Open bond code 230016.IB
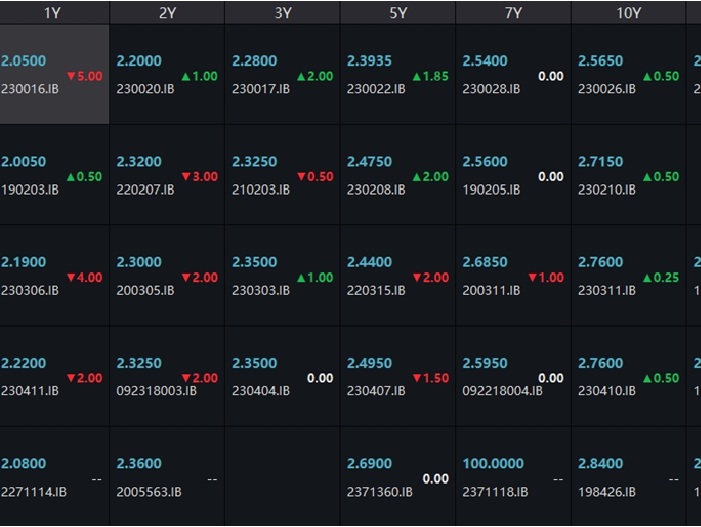 pyautogui.click(x=30, y=89)
